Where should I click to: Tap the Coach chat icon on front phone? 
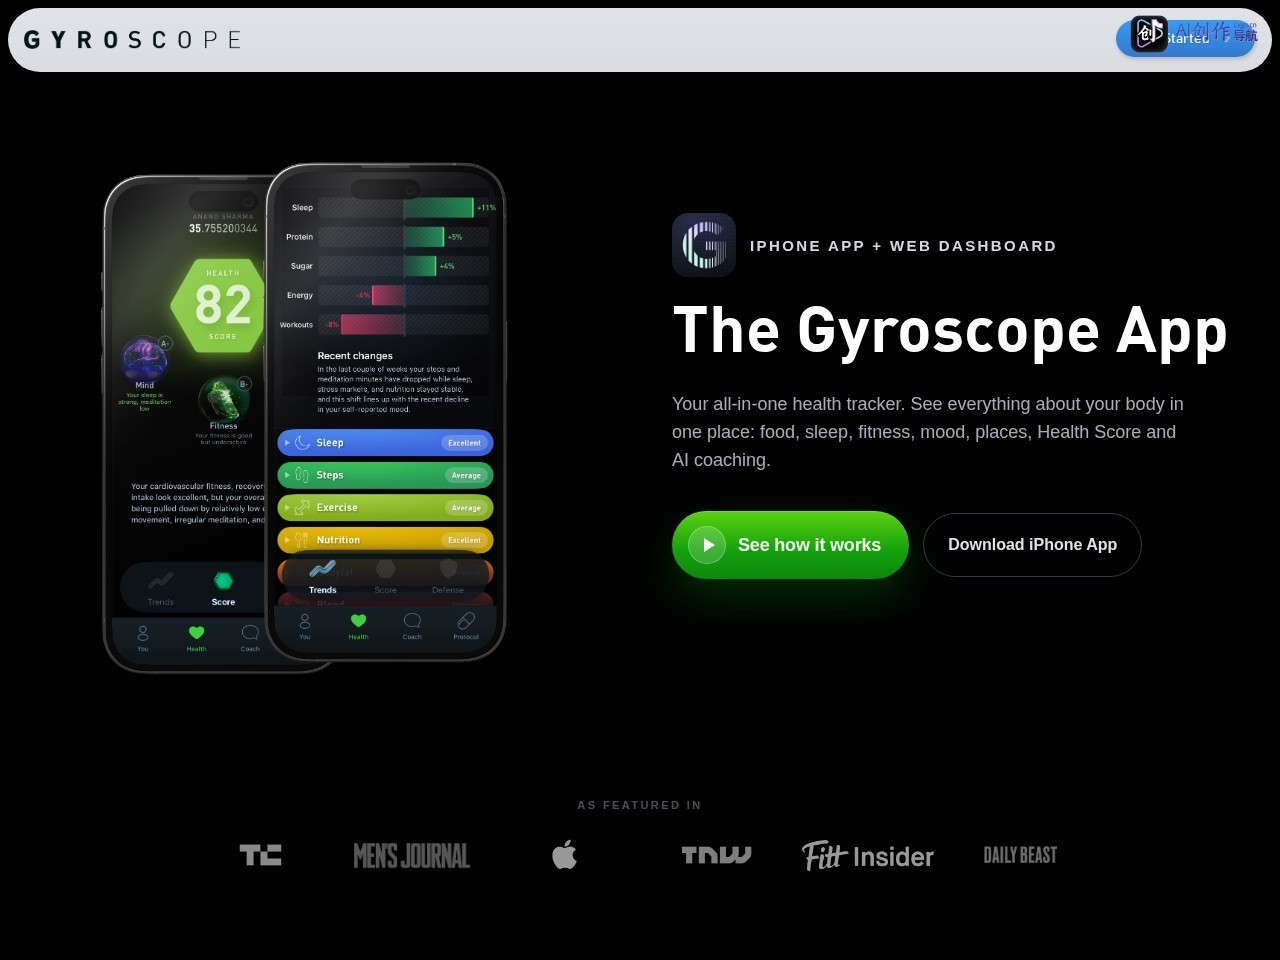(x=412, y=621)
